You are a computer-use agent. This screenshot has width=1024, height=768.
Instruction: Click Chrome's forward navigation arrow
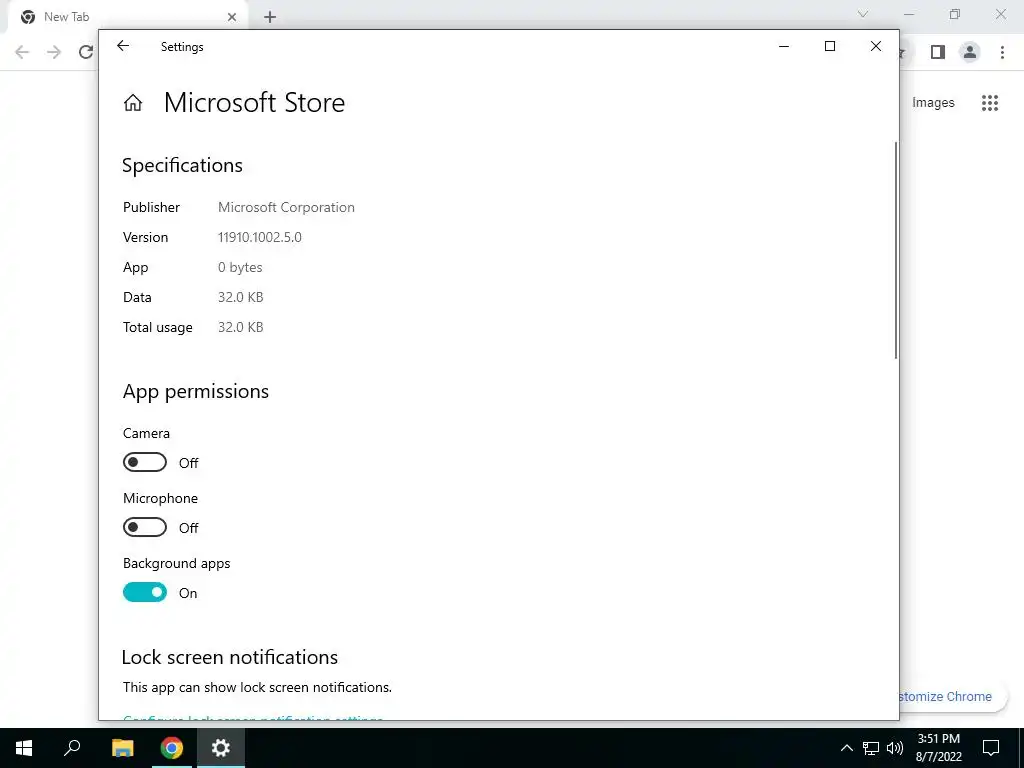point(54,52)
